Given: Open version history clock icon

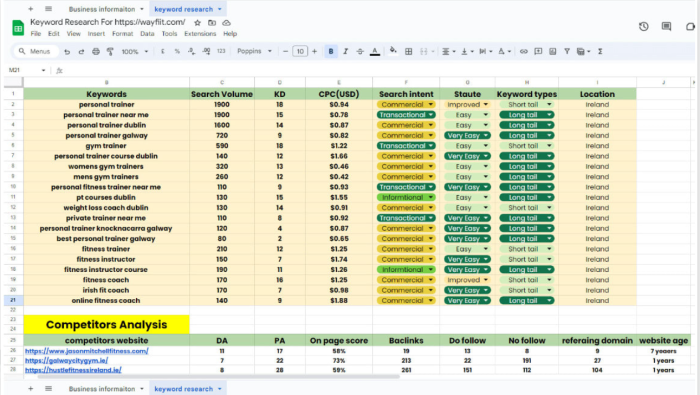Looking at the screenshot, I should (x=643, y=26).
